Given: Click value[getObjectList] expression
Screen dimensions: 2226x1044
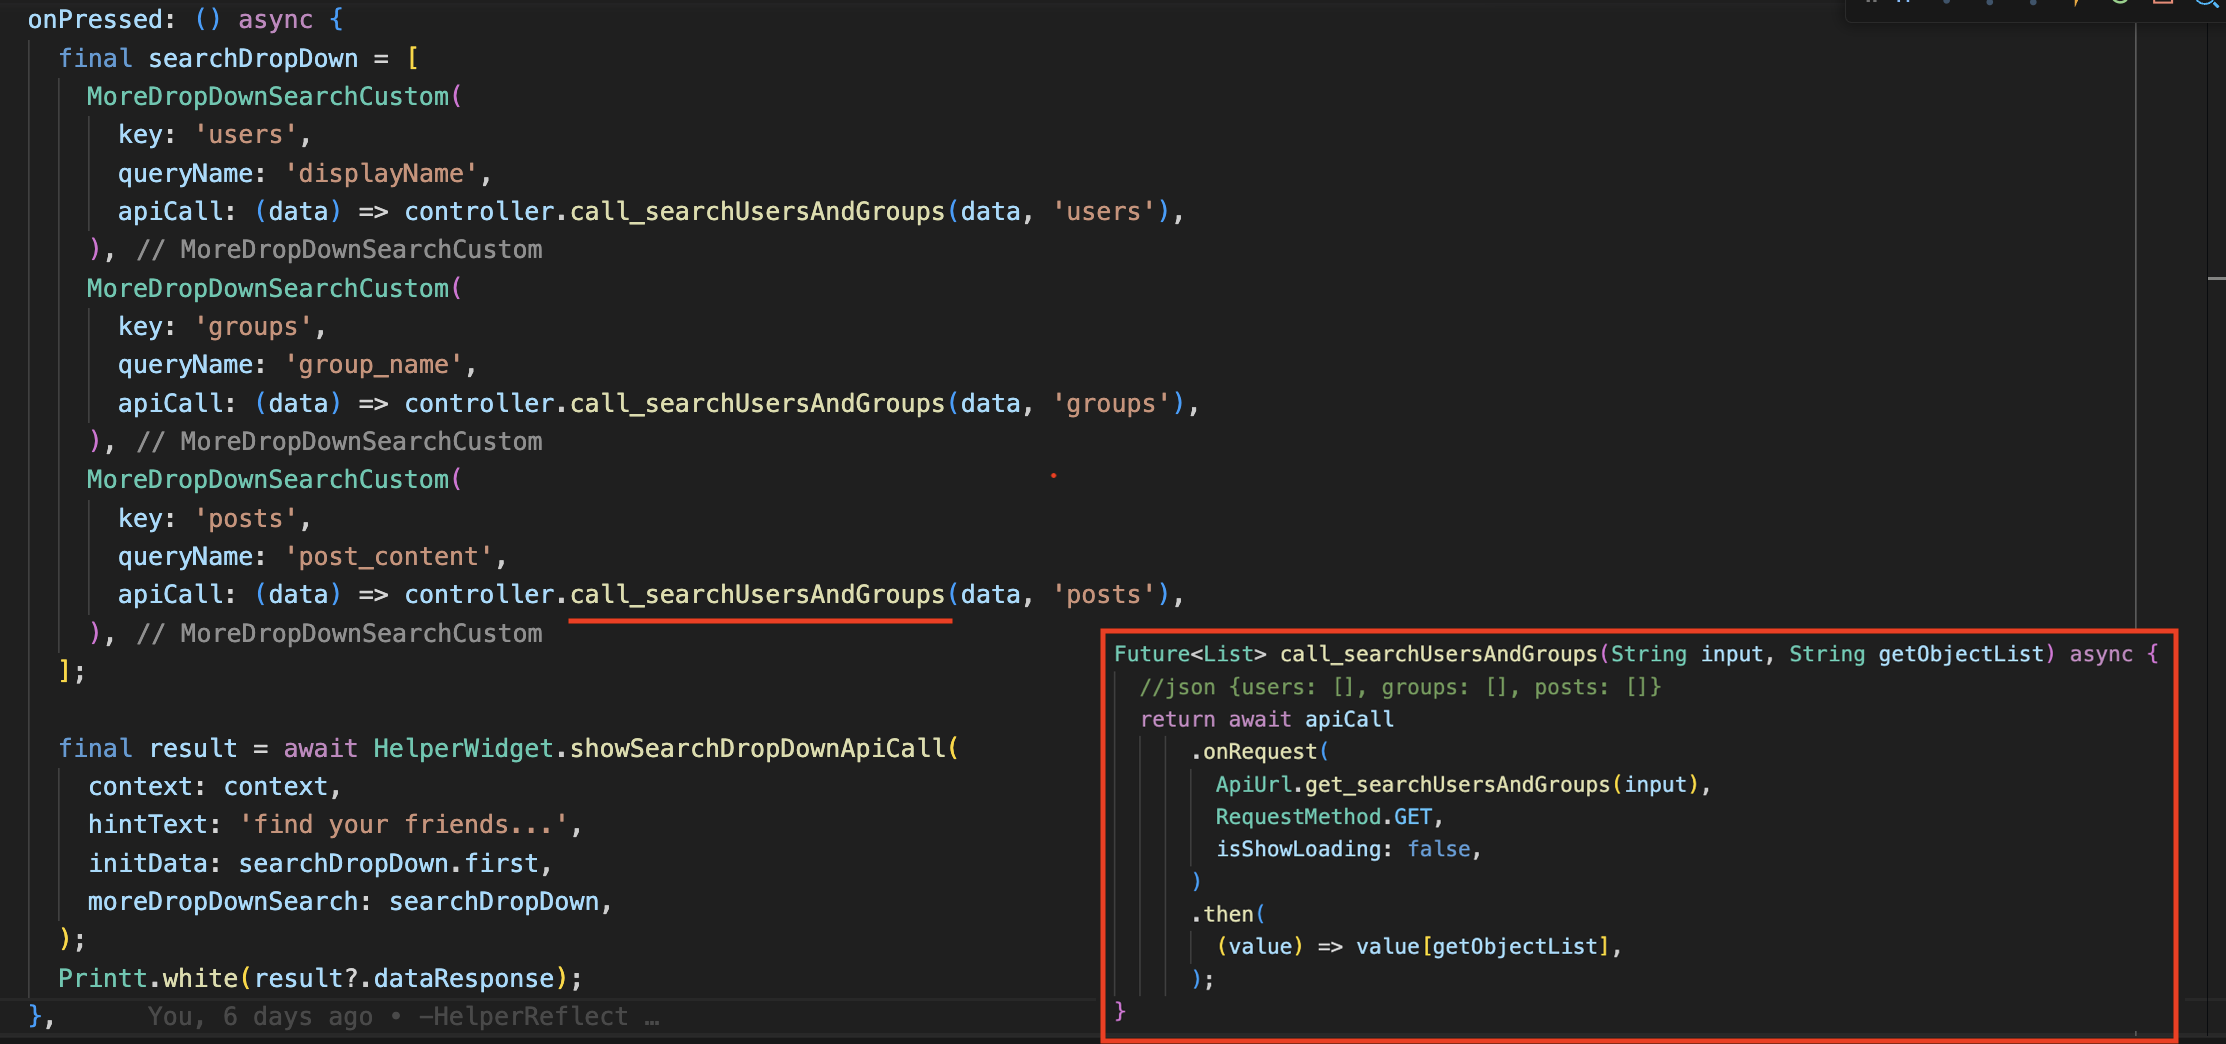Looking at the screenshot, I should 1482,946.
